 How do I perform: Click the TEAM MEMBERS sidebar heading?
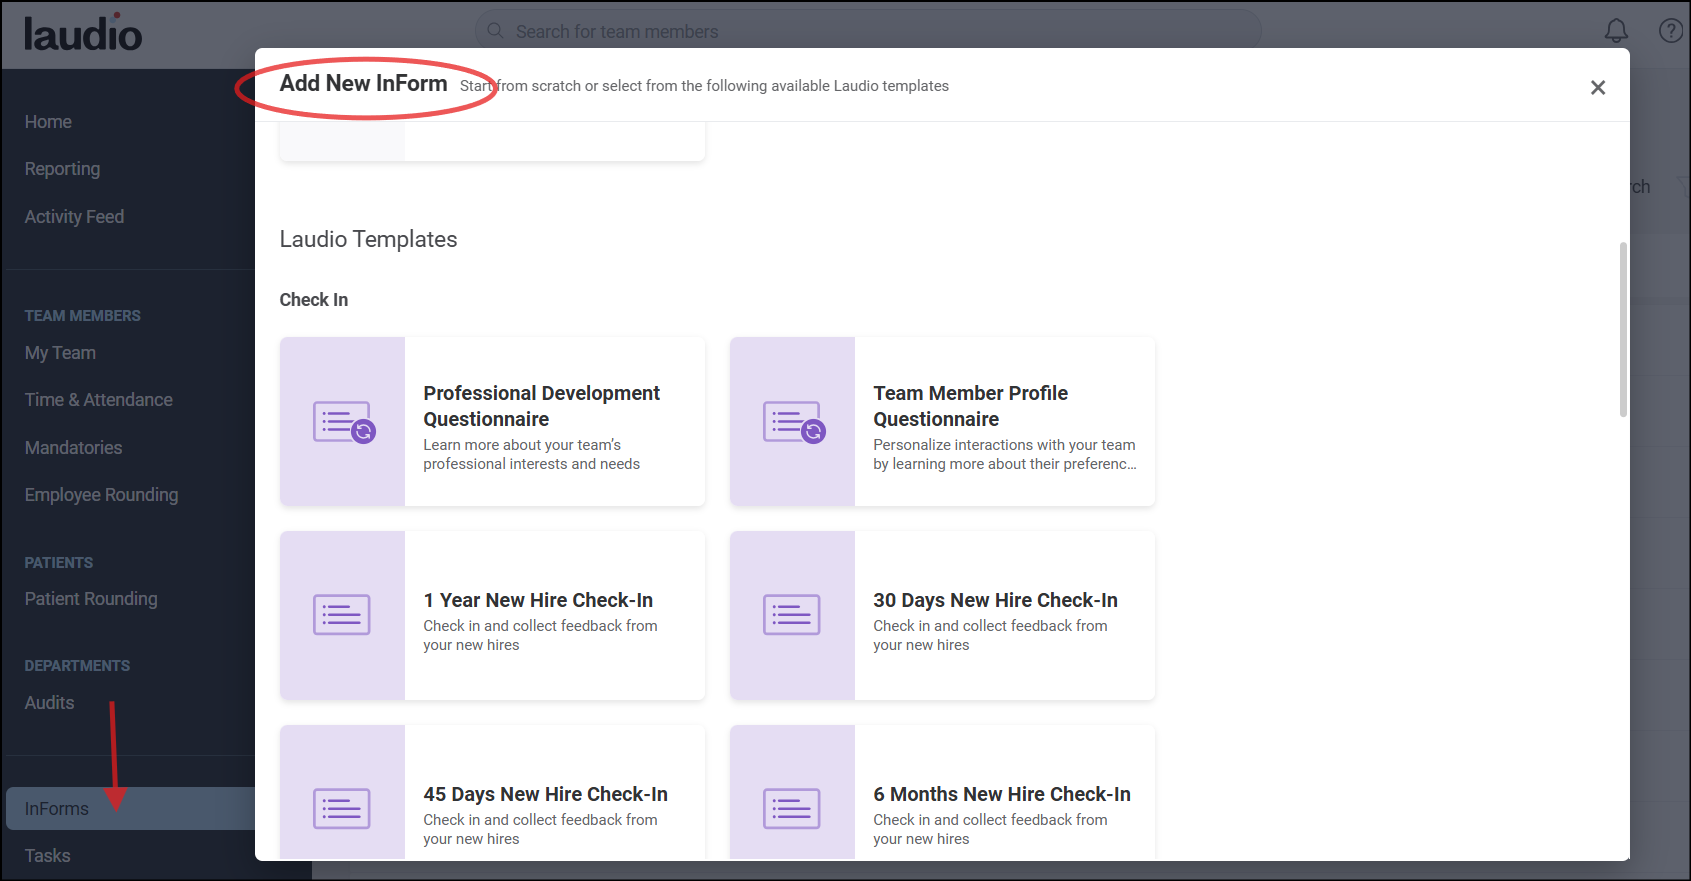82,316
